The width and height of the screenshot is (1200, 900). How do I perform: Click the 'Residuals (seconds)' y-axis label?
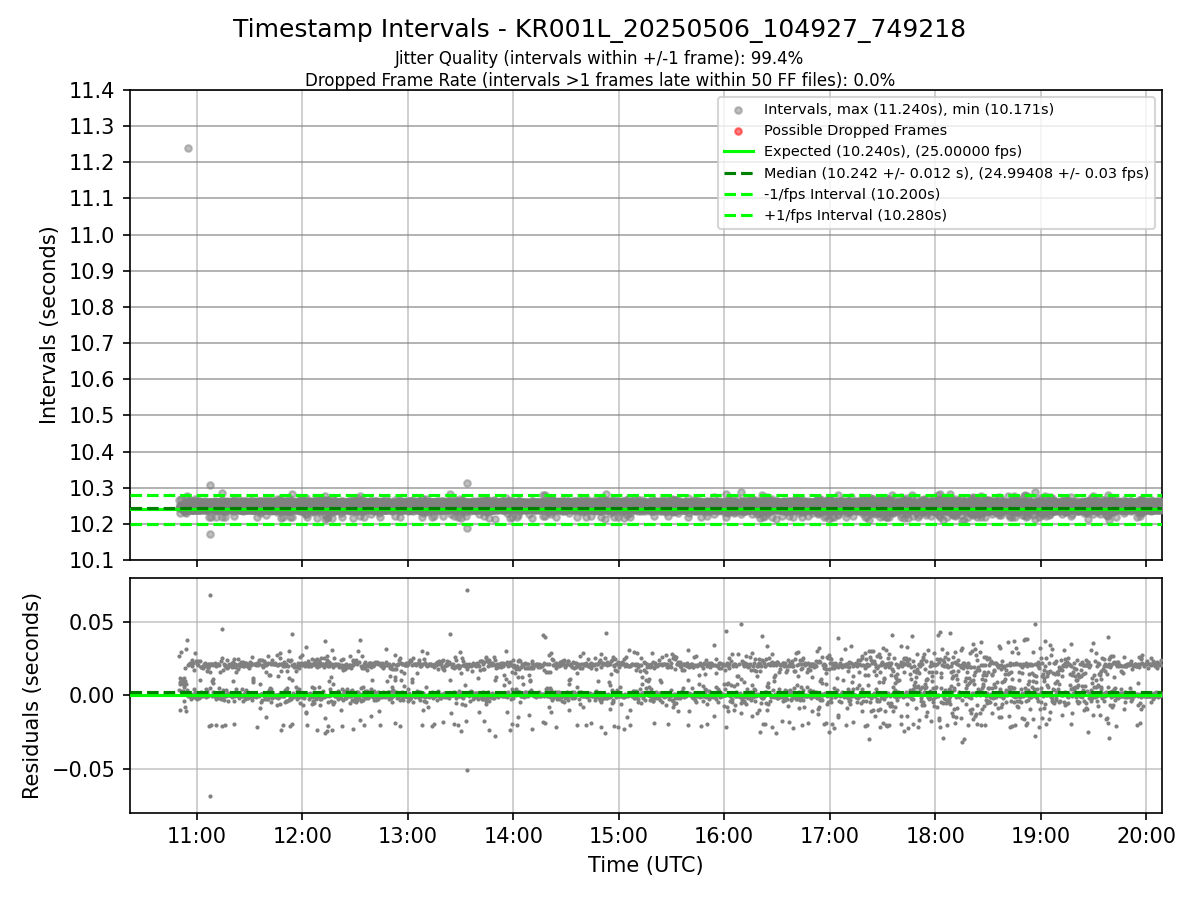tap(32, 696)
